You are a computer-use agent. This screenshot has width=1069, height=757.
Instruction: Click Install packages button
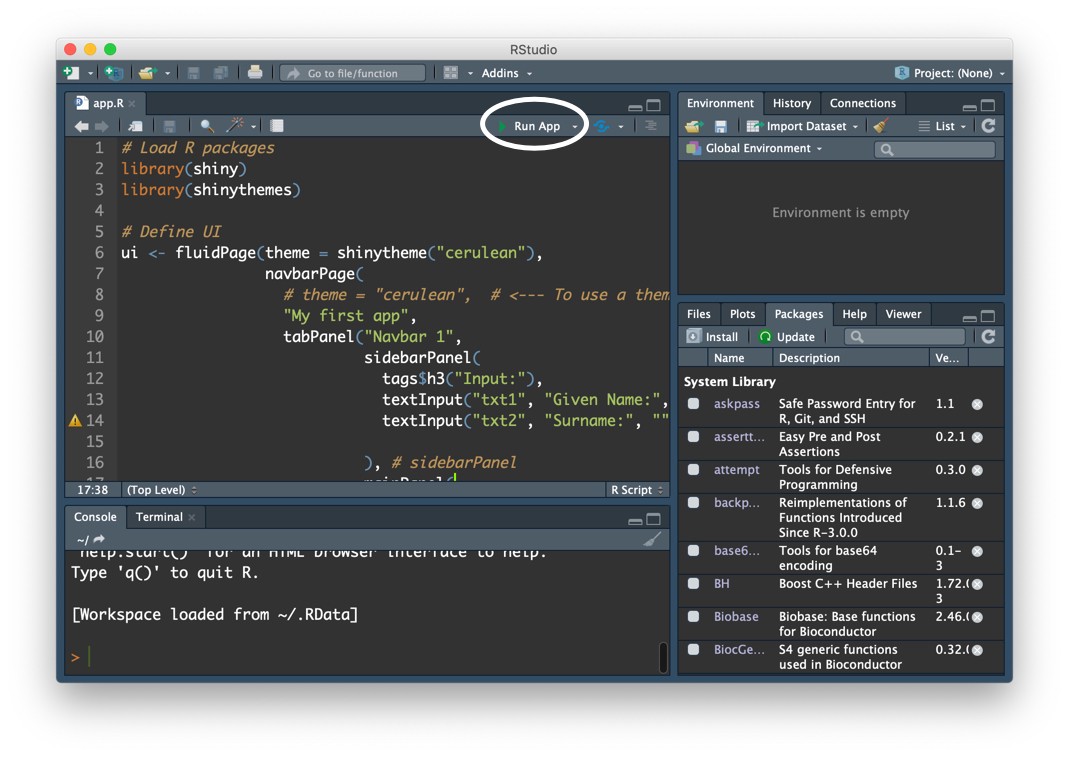[x=712, y=337]
